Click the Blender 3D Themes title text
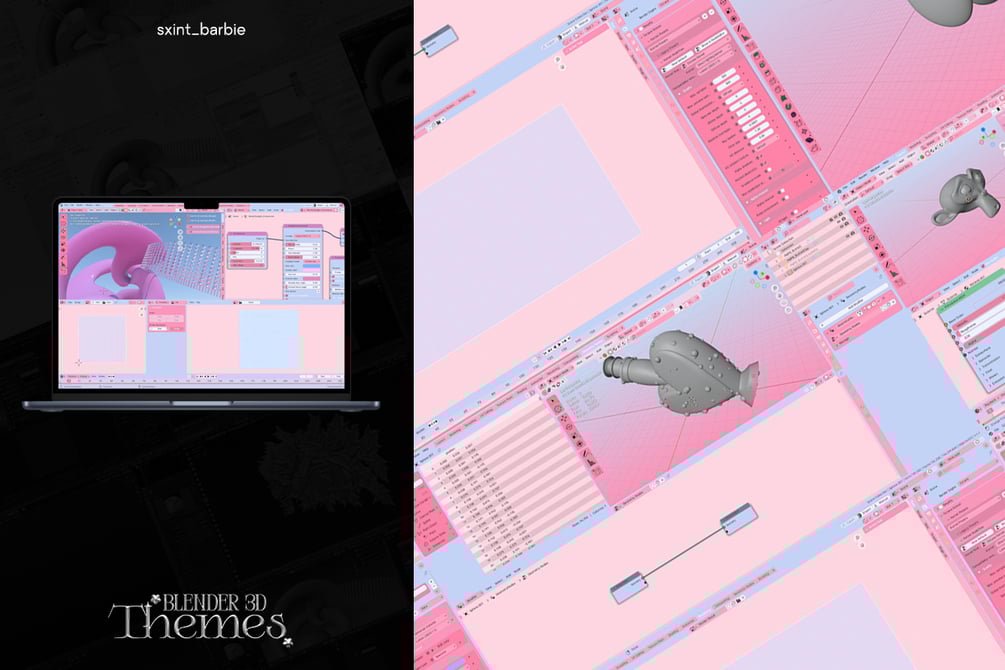This screenshot has height=670, width=1005. pos(200,619)
